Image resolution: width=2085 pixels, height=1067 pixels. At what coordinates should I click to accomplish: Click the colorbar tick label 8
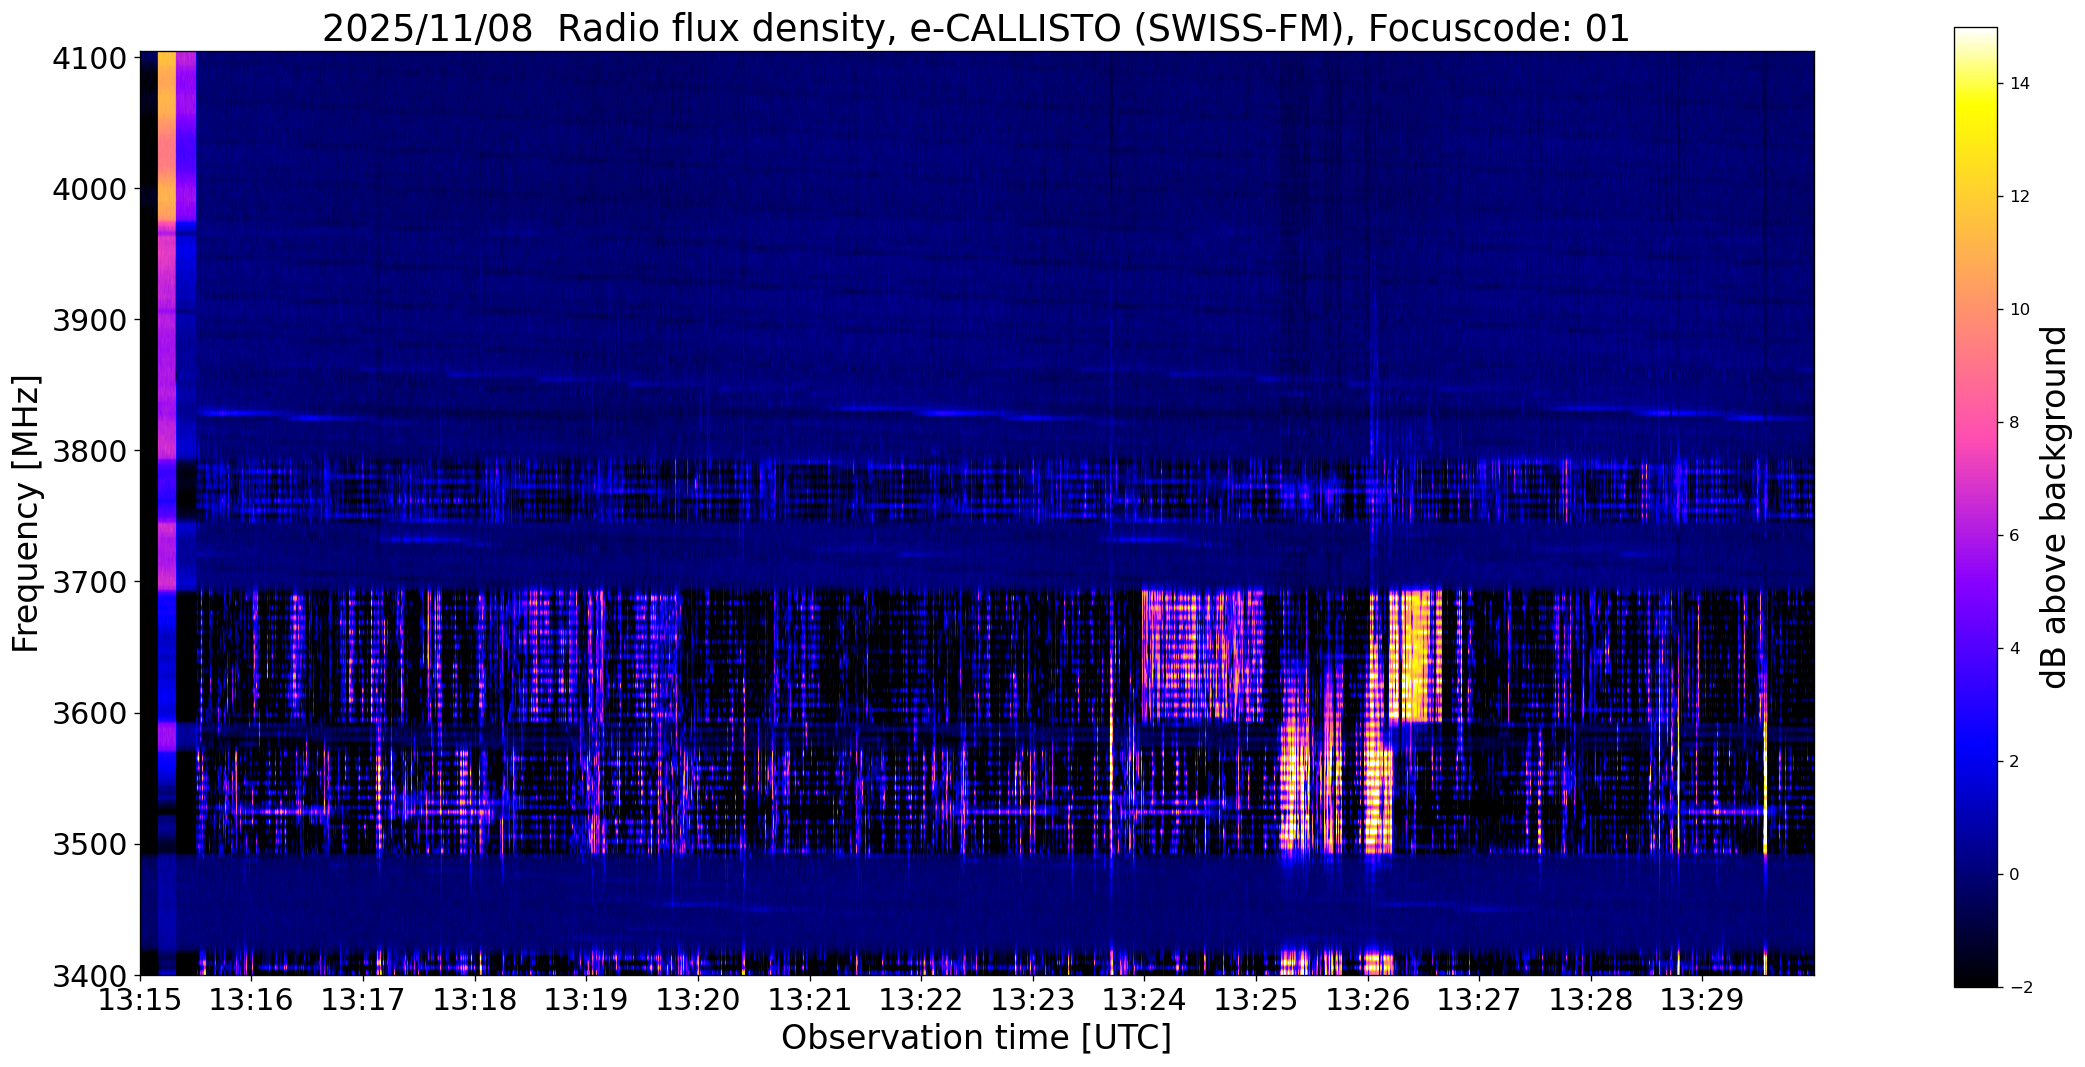2014,423
